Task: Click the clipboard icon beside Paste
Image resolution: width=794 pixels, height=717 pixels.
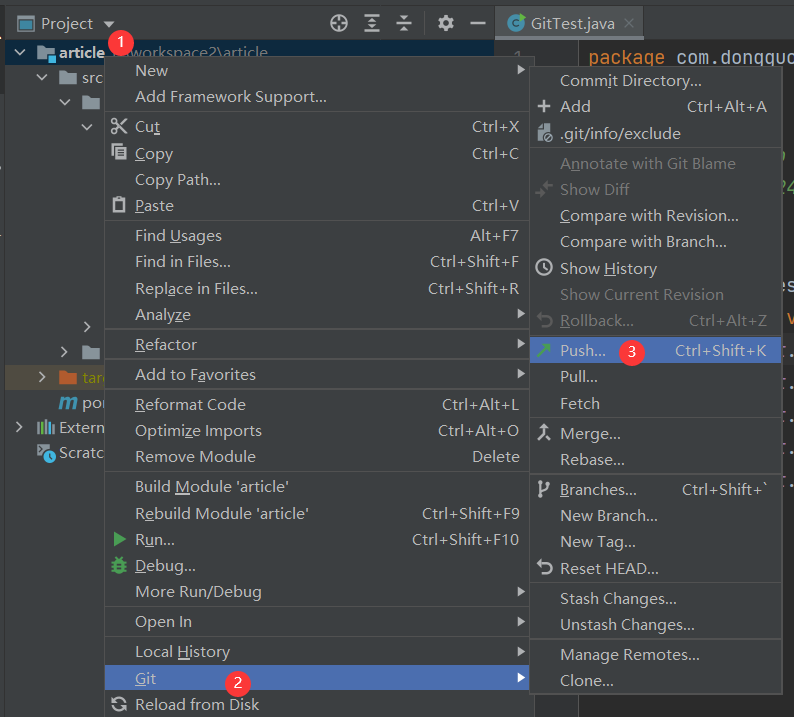Action: (119, 205)
